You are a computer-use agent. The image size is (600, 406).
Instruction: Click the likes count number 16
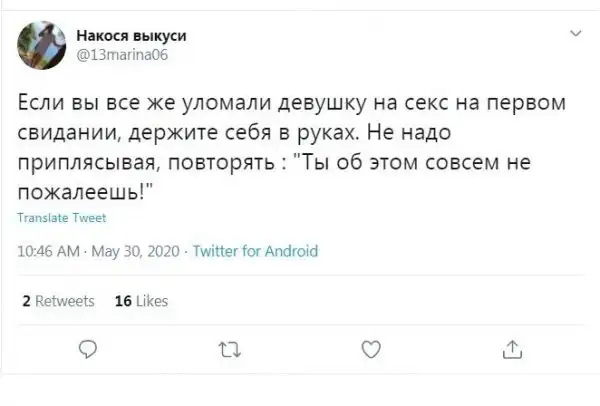pyautogui.click(x=124, y=300)
